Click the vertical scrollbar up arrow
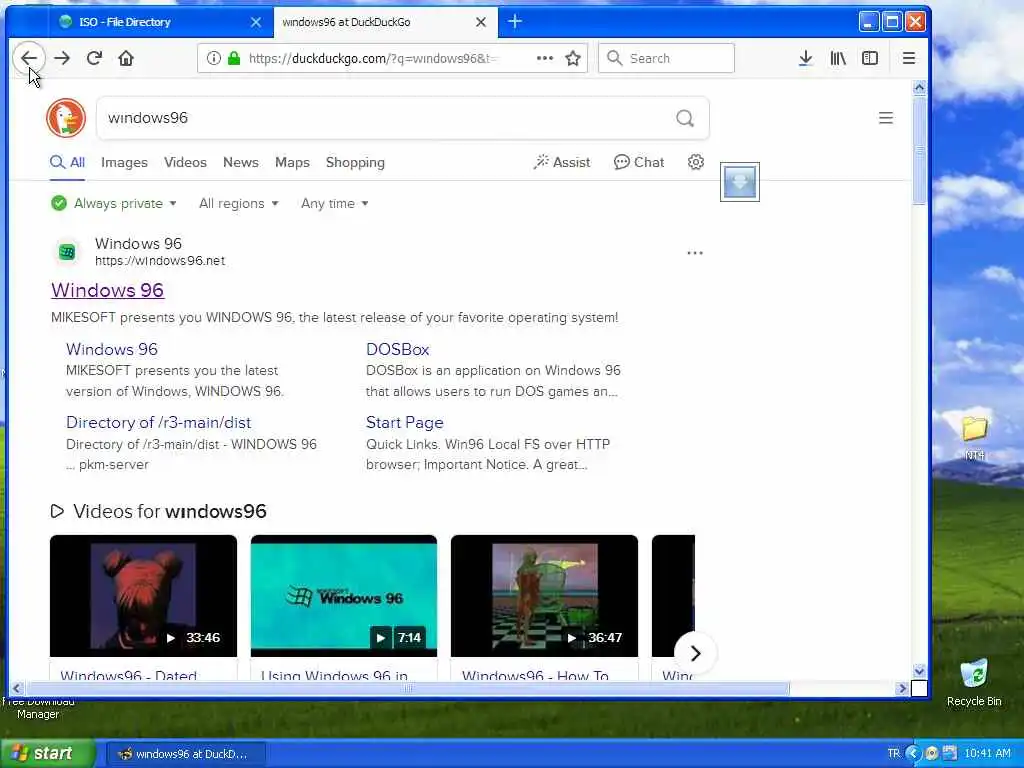This screenshot has width=1024, height=768. tap(919, 88)
